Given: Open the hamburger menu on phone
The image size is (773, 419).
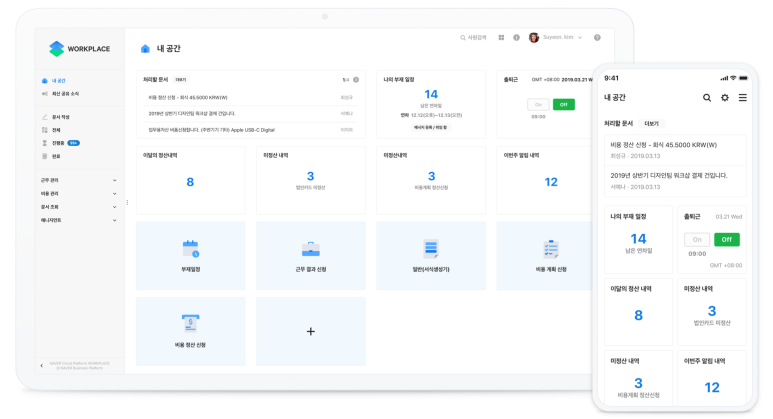Looking at the screenshot, I should tap(742, 98).
